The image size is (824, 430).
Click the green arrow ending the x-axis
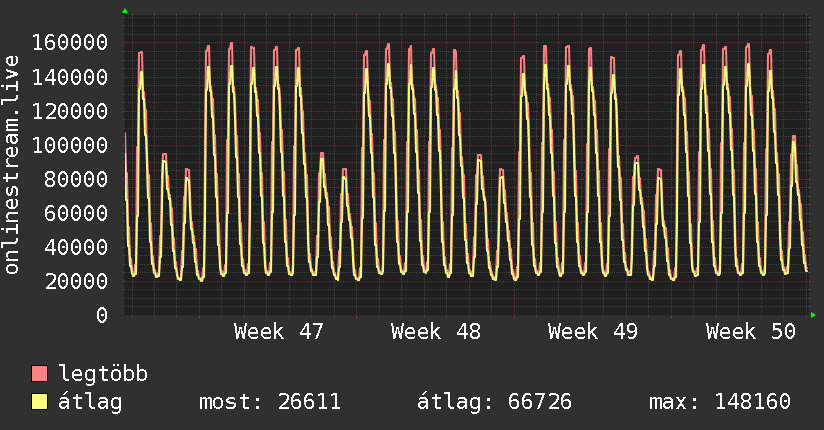813,315
